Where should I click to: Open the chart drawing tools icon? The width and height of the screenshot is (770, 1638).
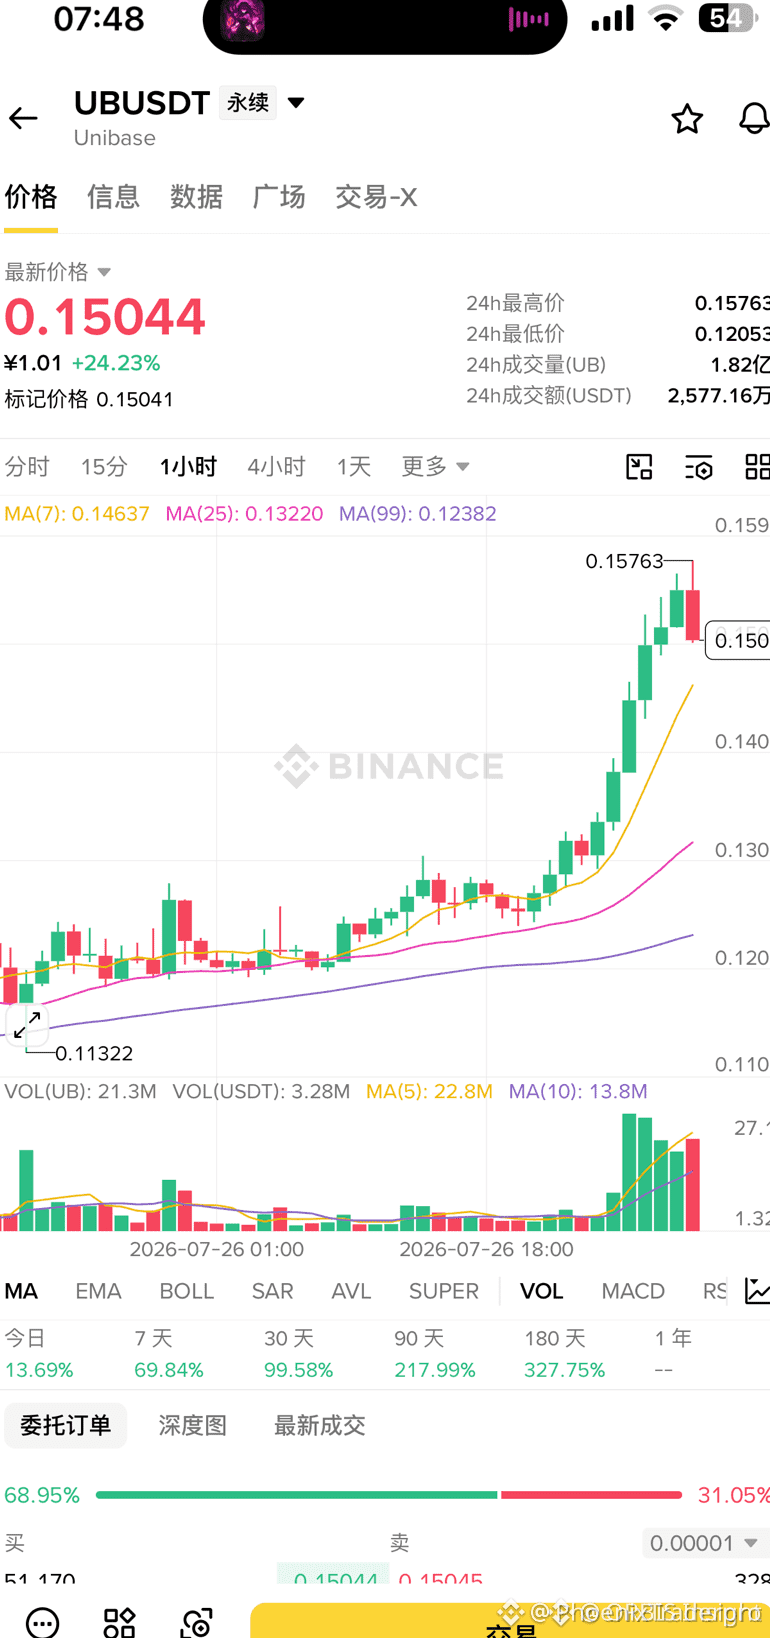coord(639,467)
